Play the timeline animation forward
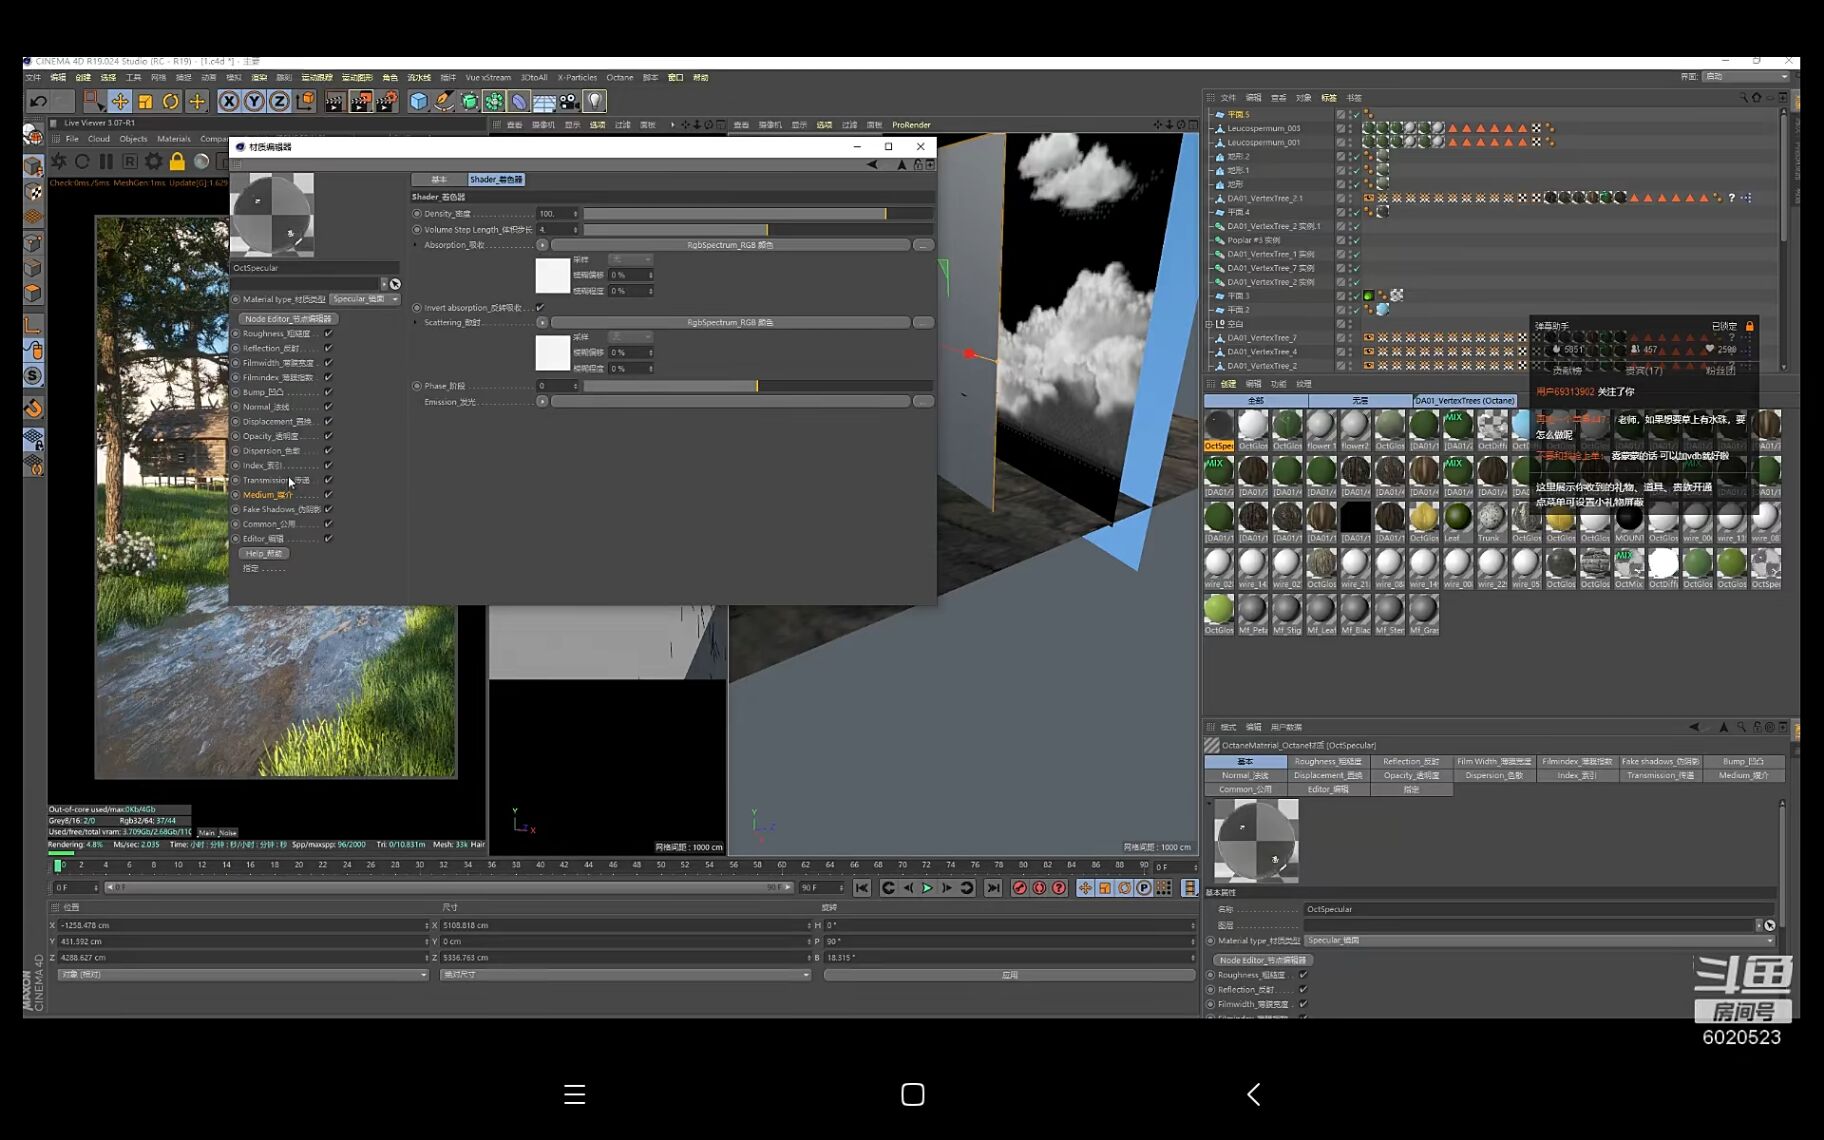The image size is (1824, 1140). pos(927,888)
